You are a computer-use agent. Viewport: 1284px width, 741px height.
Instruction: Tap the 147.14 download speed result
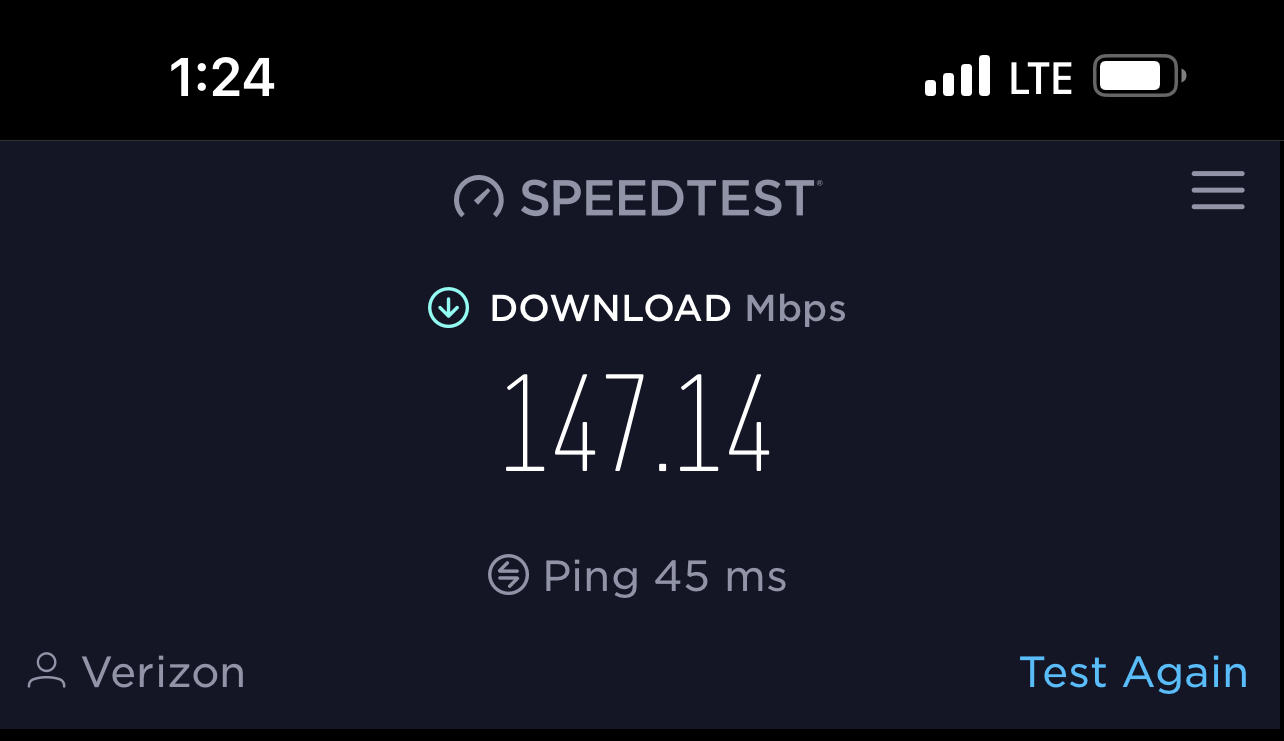coord(637,422)
